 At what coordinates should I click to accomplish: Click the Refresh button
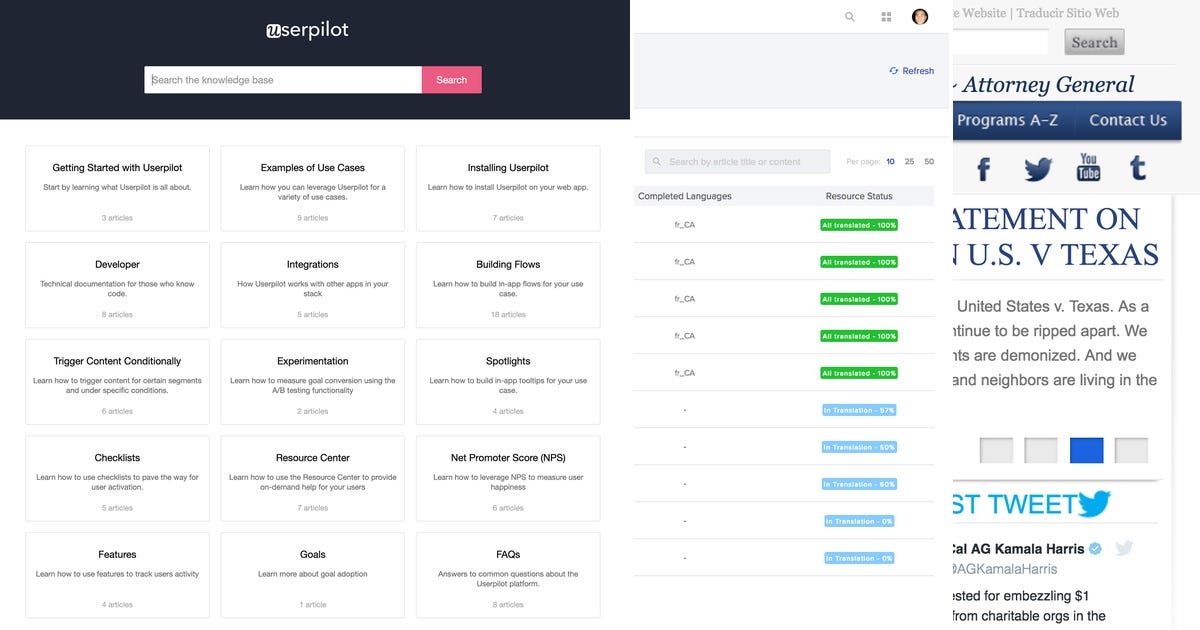(911, 71)
